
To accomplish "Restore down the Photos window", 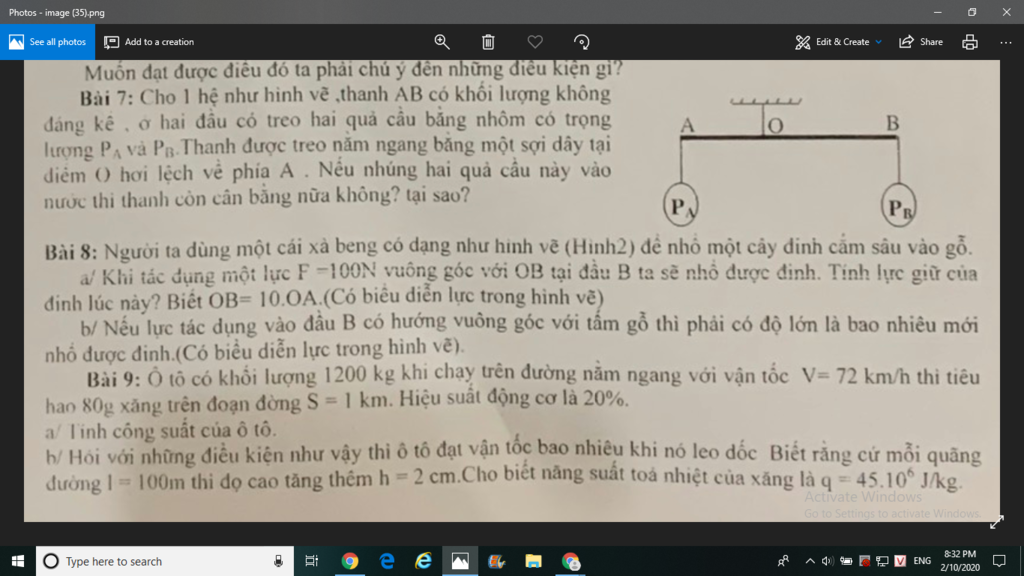I will click(972, 12).
